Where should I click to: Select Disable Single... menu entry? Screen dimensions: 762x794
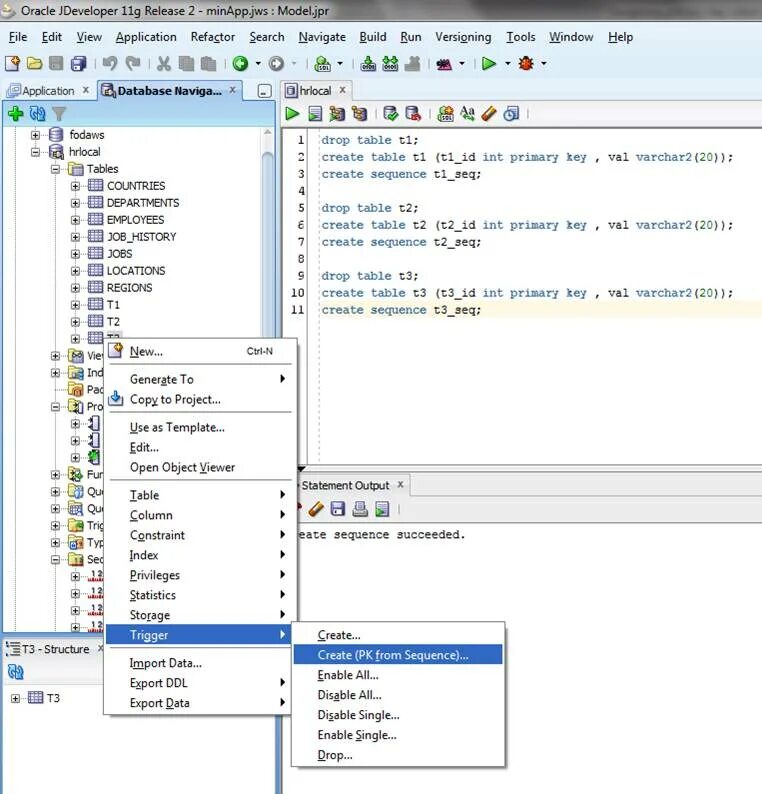(398, 715)
